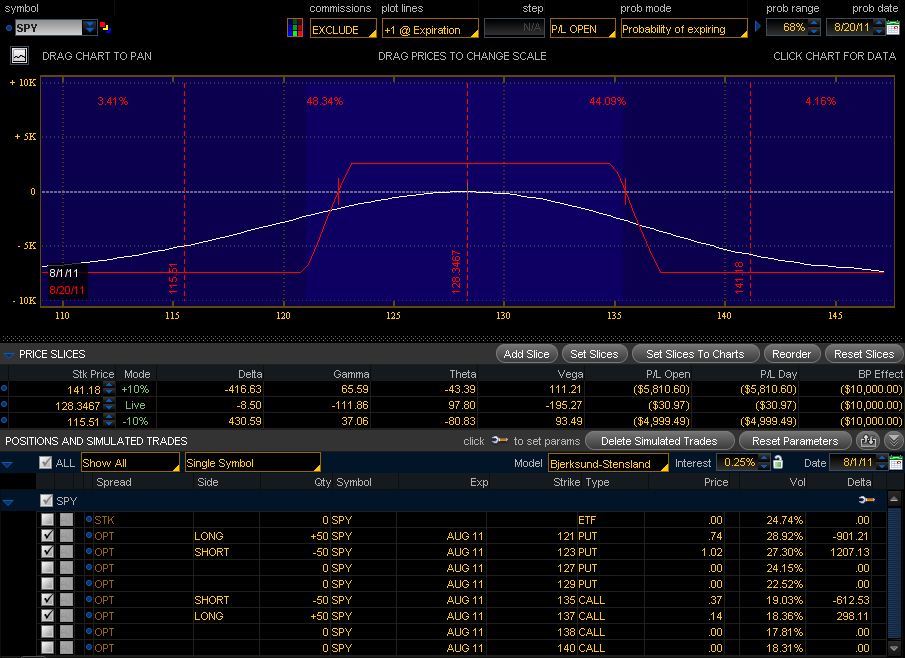Check the STK ETF row checkbox
The image size is (905, 658).
47,519
